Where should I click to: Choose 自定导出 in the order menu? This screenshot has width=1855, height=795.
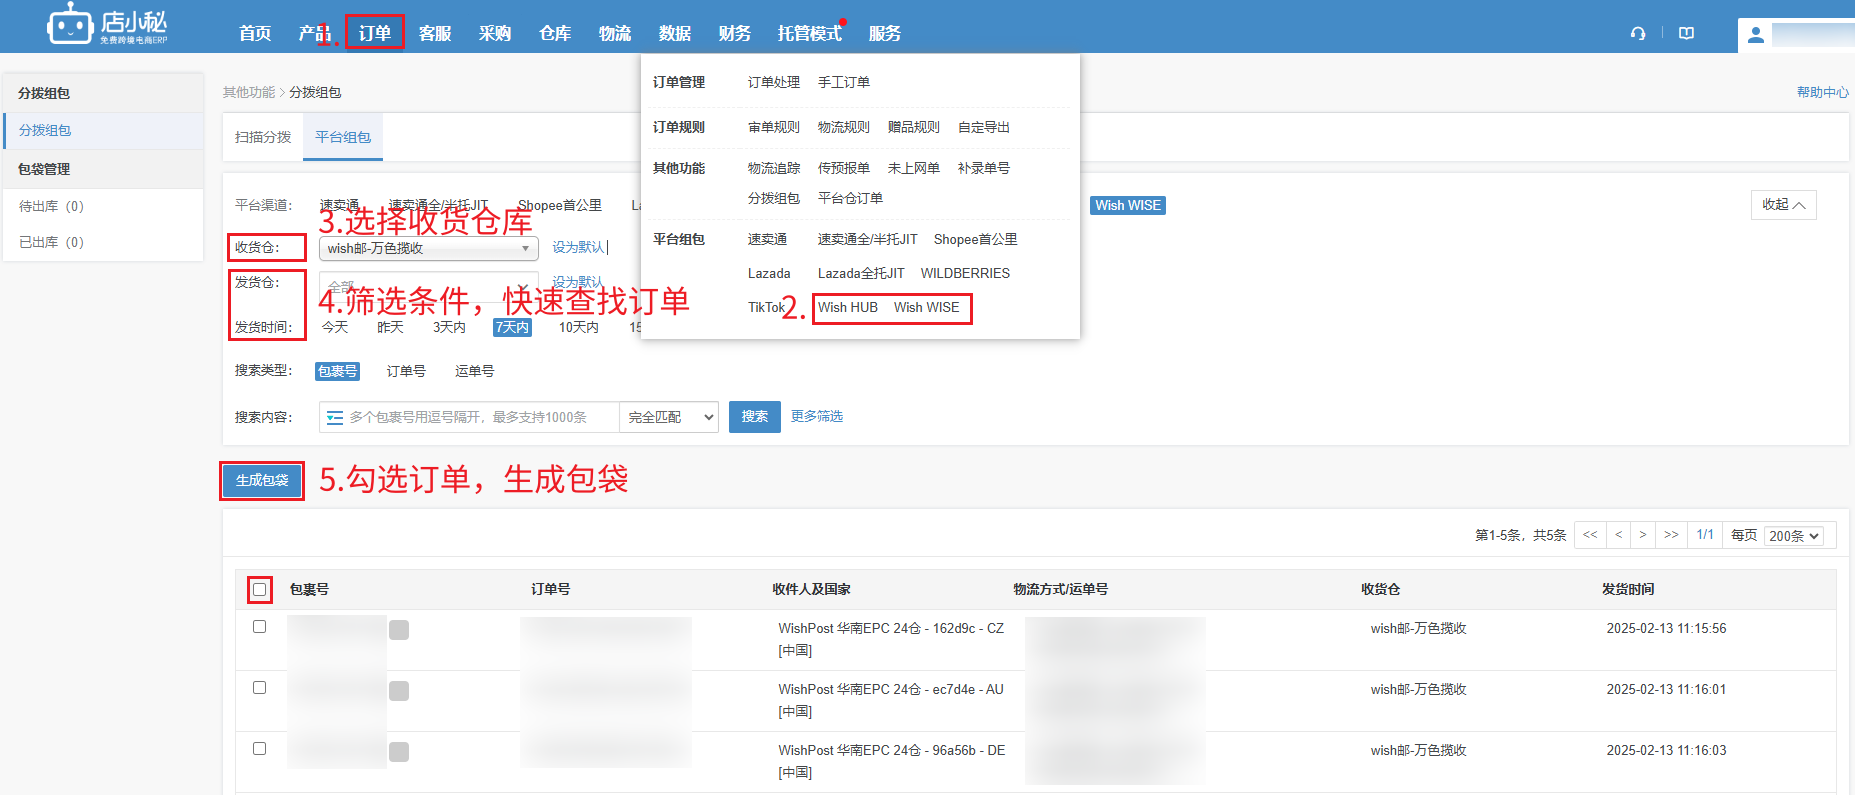pyautogui.click(x=984, y=127)
